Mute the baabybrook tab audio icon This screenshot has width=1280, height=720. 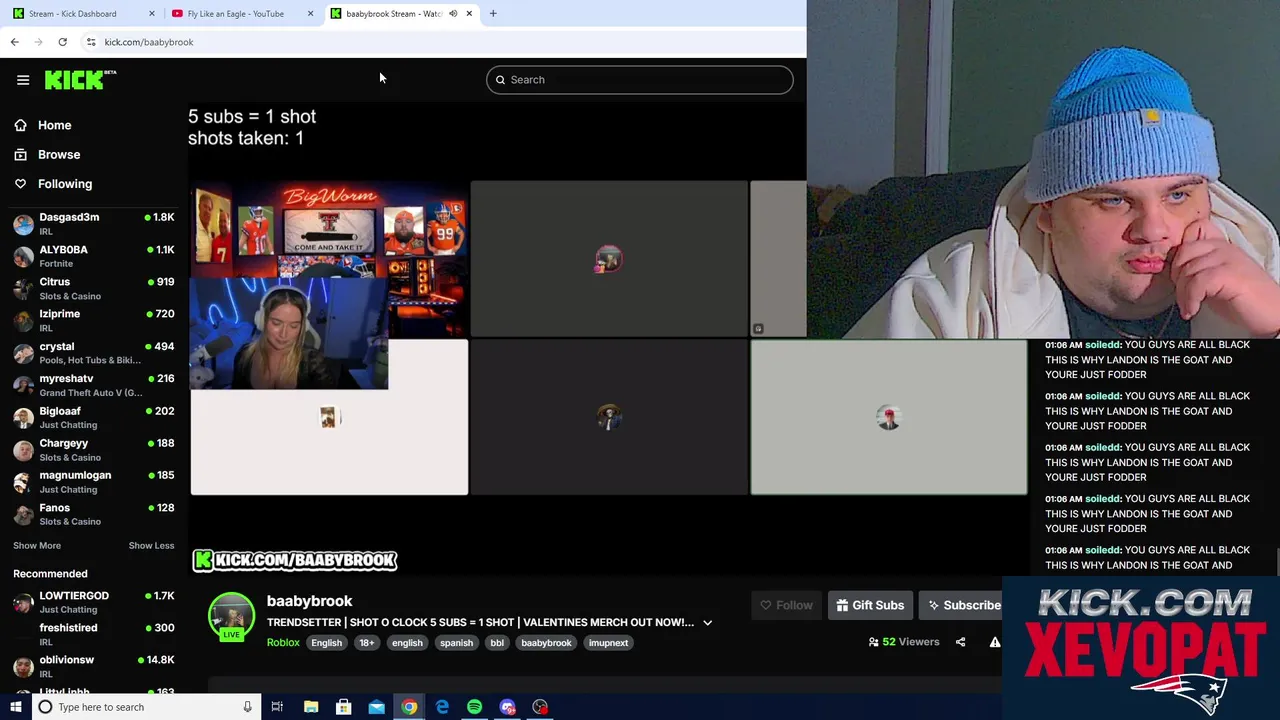click(x=453, y=14)
